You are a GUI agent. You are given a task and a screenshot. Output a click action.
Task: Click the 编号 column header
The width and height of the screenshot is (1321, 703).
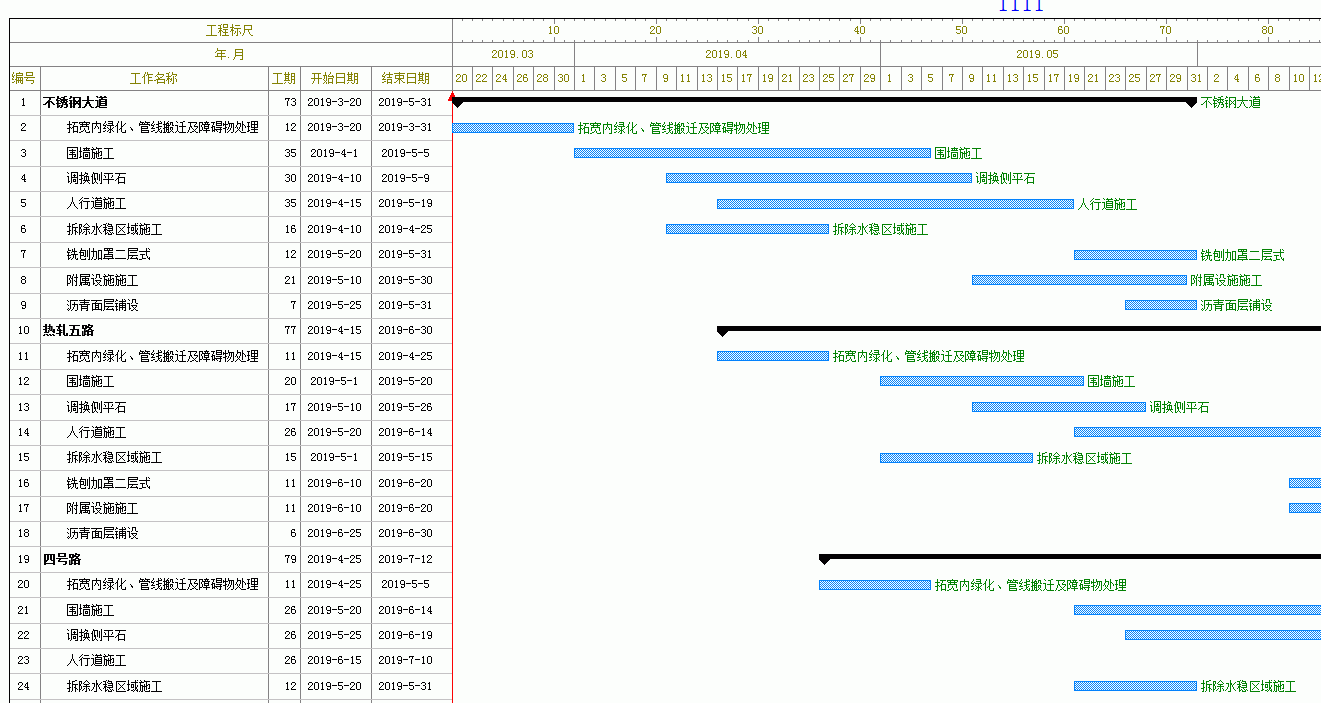(24, 78)
